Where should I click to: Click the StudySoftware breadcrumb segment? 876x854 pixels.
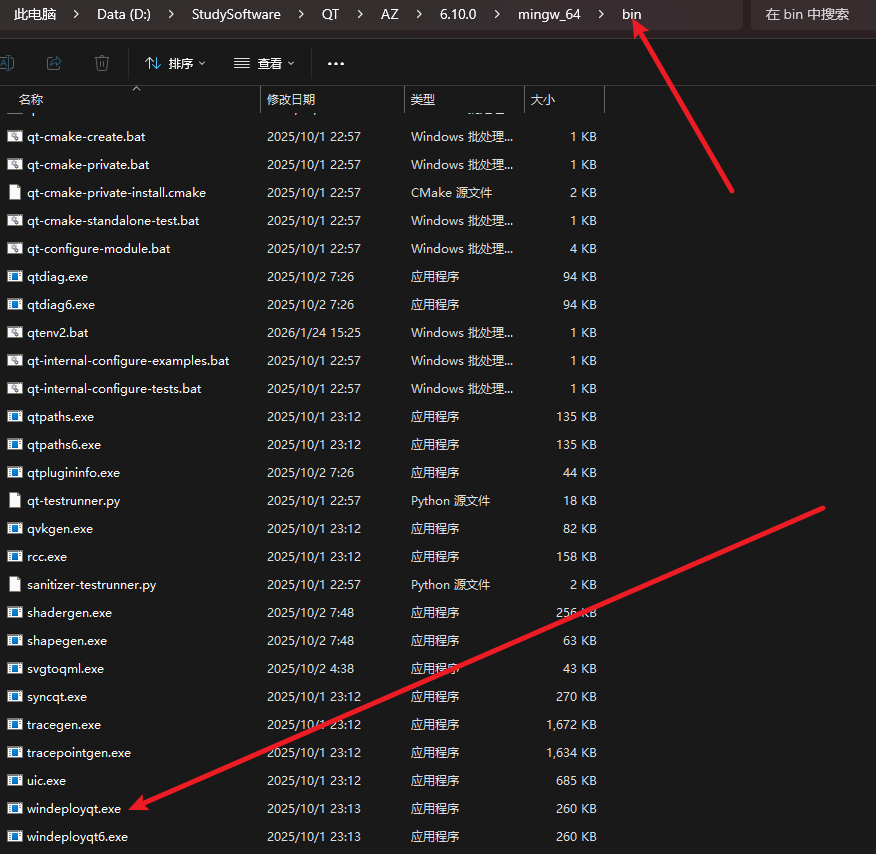[x=236, y=14]
